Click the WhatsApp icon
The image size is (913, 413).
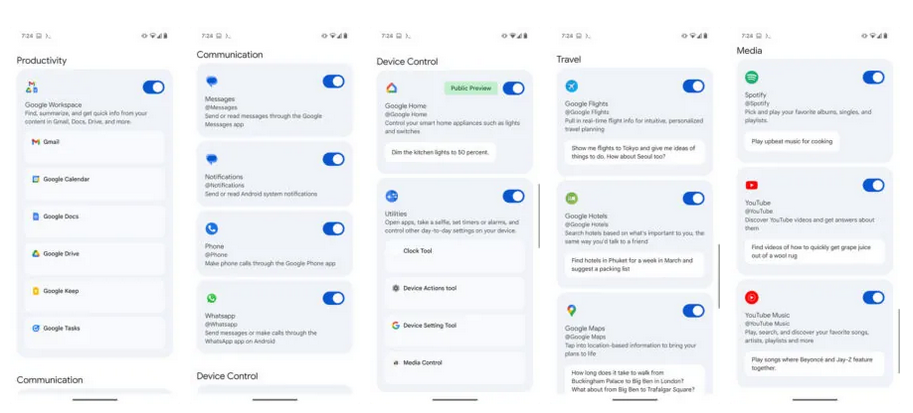click(211, 298)
